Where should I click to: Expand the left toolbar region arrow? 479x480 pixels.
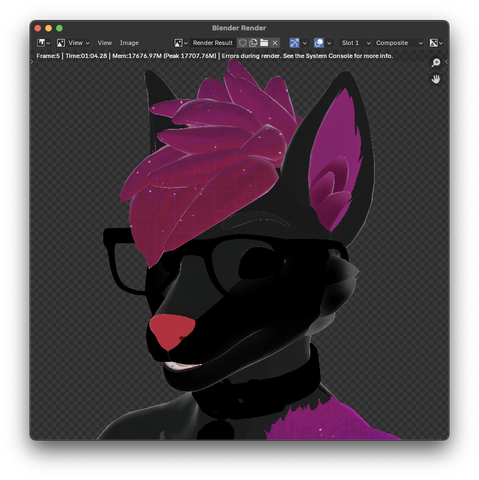click(32, 61)
